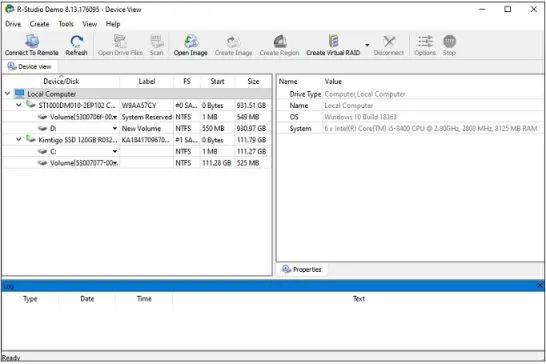Click the Local Computer icon
The image size is (546, 364).
pyautogui.click(x=20, y=94)
